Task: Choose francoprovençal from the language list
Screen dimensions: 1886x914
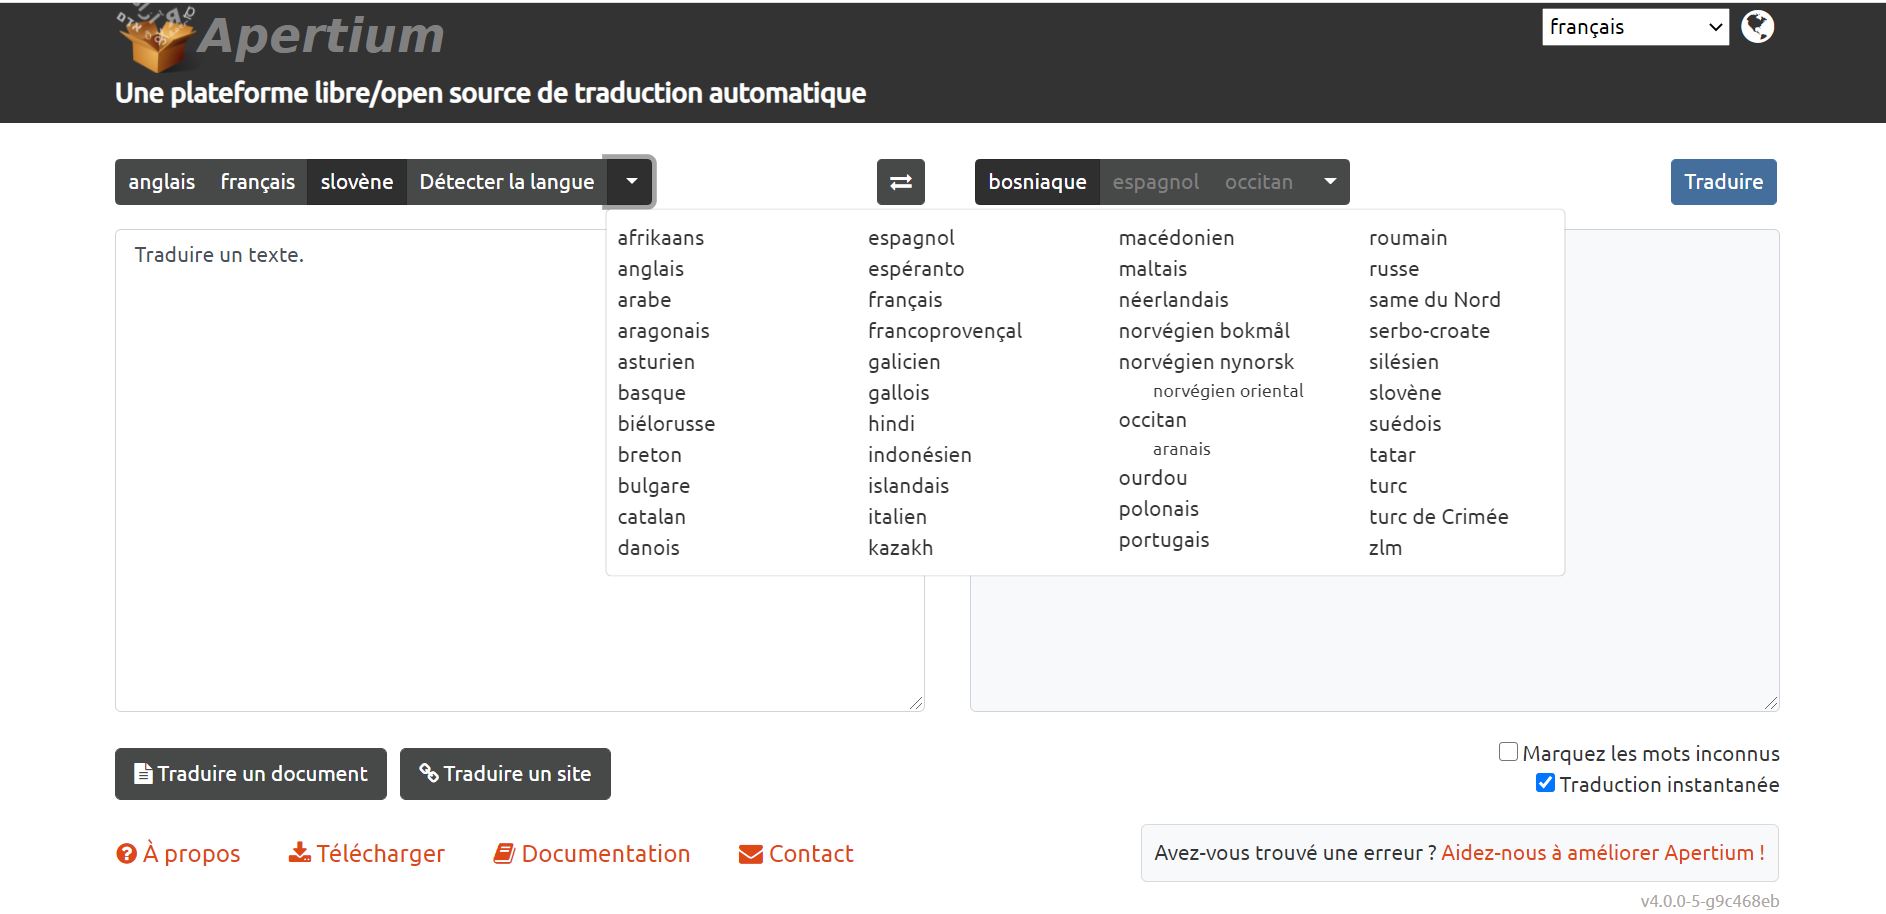Action: pos(945,331)
